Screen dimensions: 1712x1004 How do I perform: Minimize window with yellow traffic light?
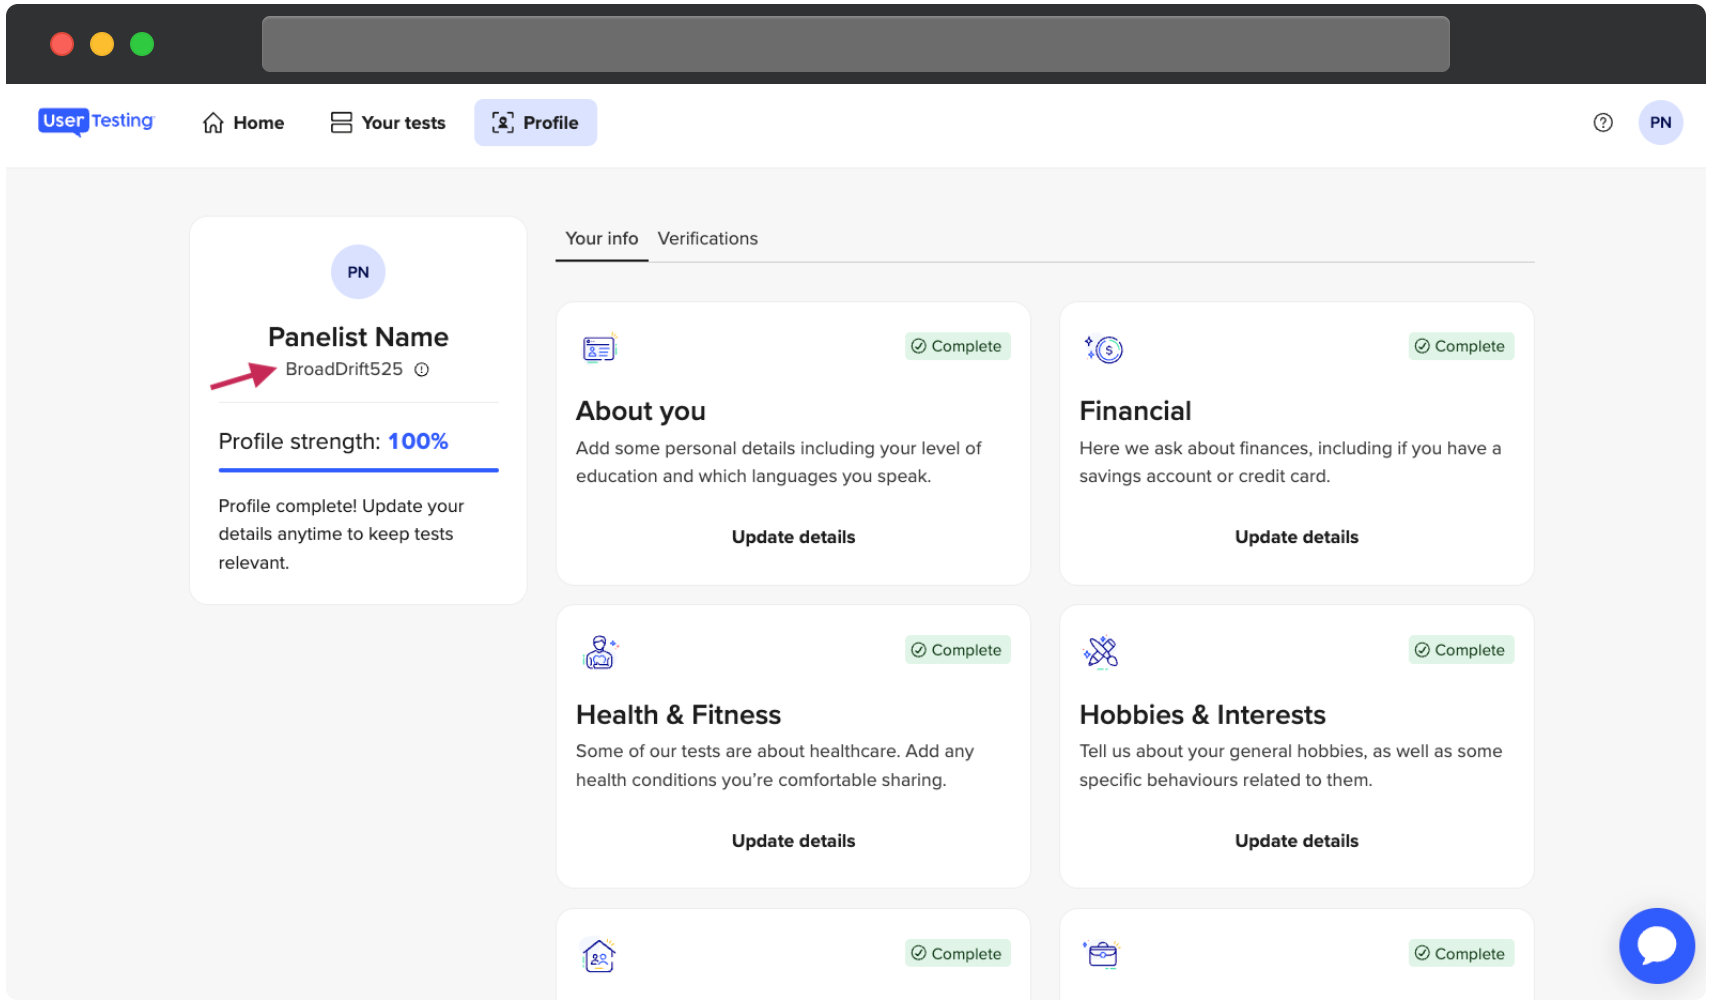(x=102, y=44)
